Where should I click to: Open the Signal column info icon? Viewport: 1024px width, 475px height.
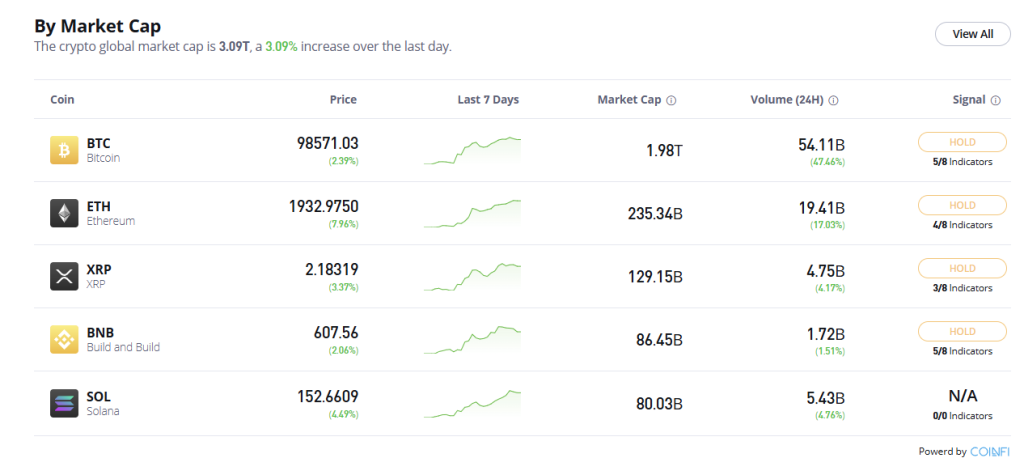tap(995, 101)
